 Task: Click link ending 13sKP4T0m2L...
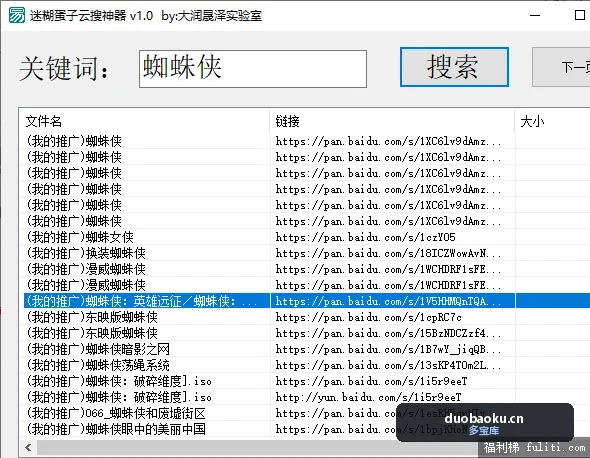[388, 365]
